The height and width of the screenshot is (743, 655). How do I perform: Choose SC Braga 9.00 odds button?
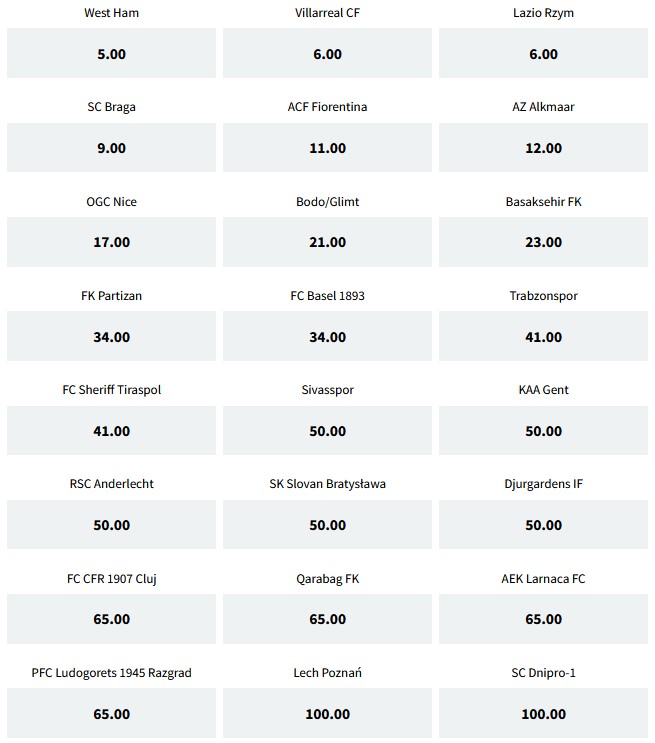click(x=111, y=148)
